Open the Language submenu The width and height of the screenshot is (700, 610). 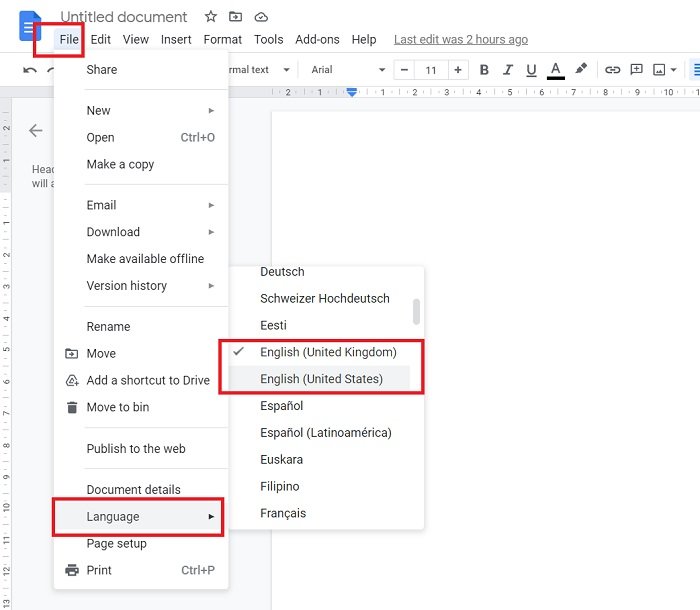click(x=141, y=517)
